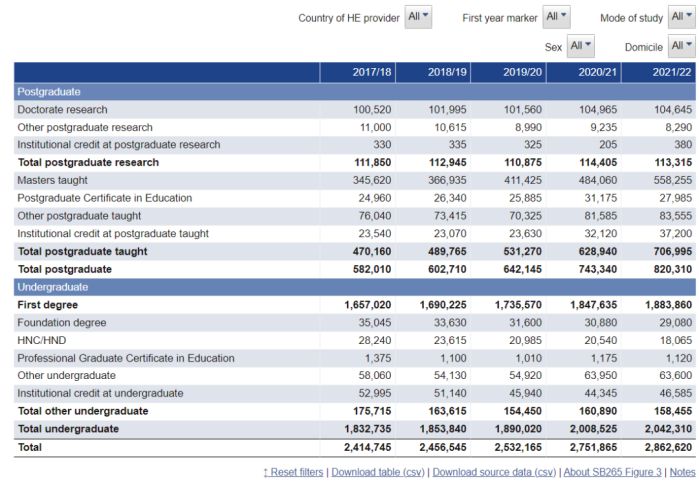Open the Sex filter dropdown
This screenshot has height=482, width=699.
580,46
